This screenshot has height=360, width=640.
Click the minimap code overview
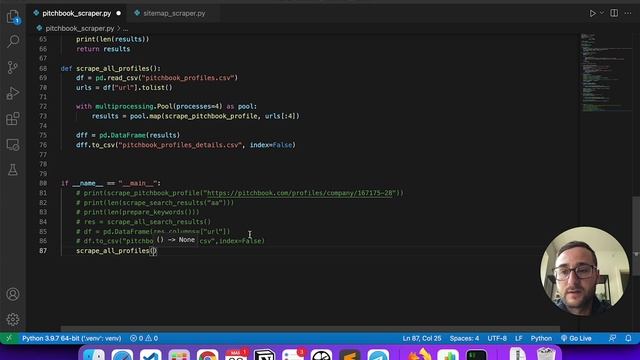606,73
